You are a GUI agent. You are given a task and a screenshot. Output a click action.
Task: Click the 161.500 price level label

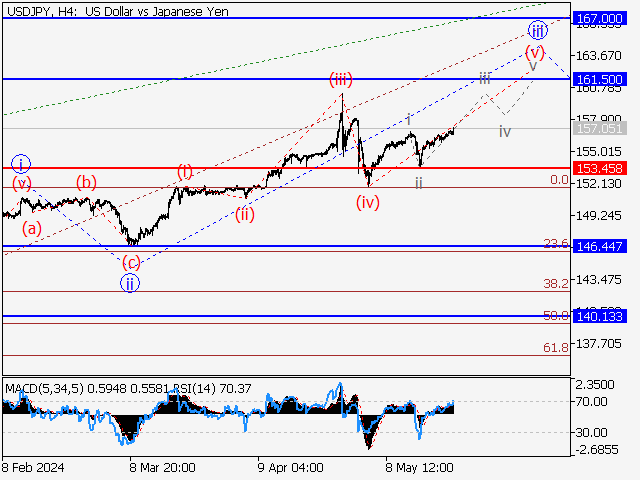click(x=599, y=79)
